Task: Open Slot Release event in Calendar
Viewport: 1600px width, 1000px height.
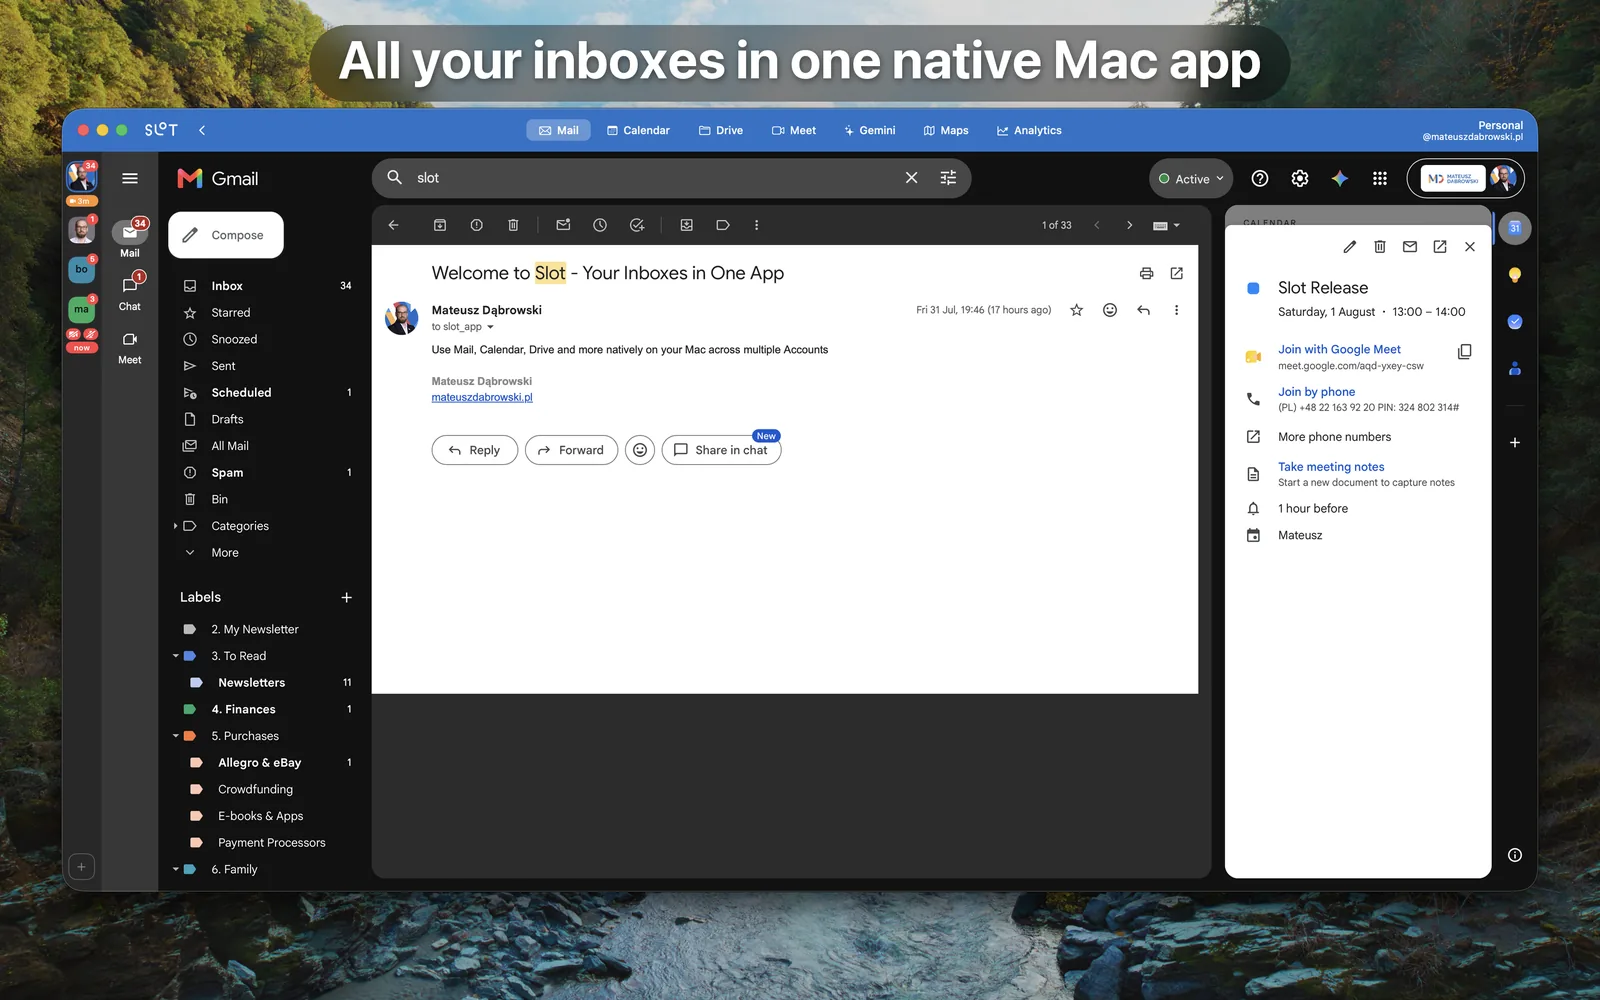Action: pyautogui.click(x=1440, y=246)
